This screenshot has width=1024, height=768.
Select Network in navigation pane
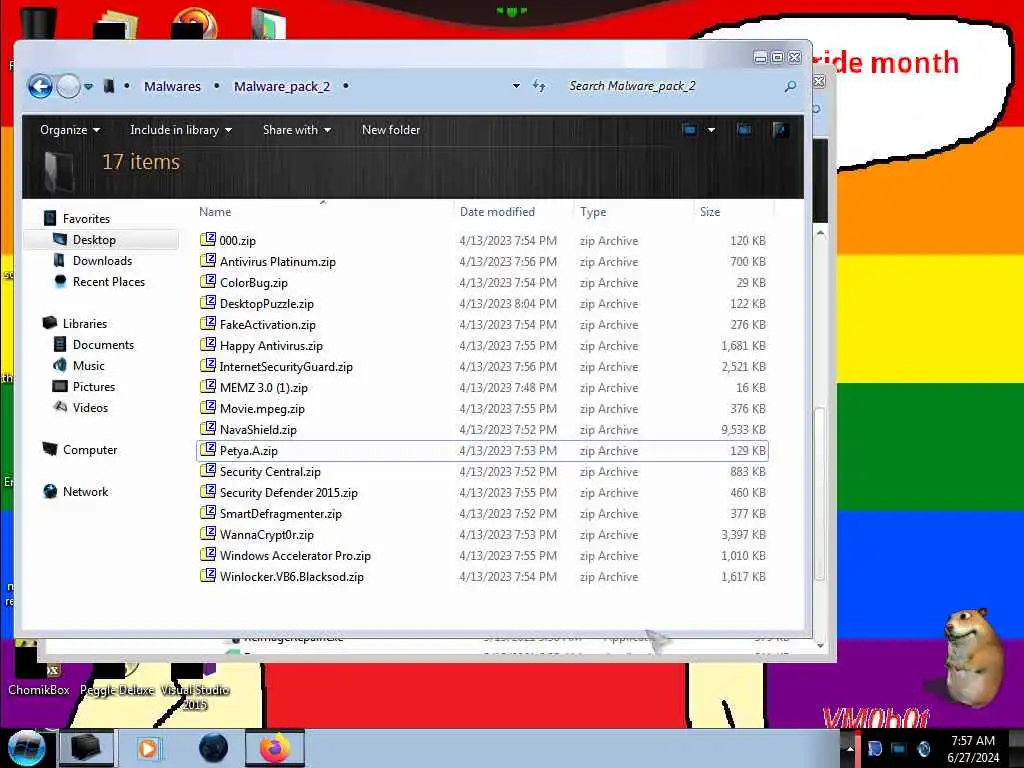pyautogui.click(x=85, y=491)
